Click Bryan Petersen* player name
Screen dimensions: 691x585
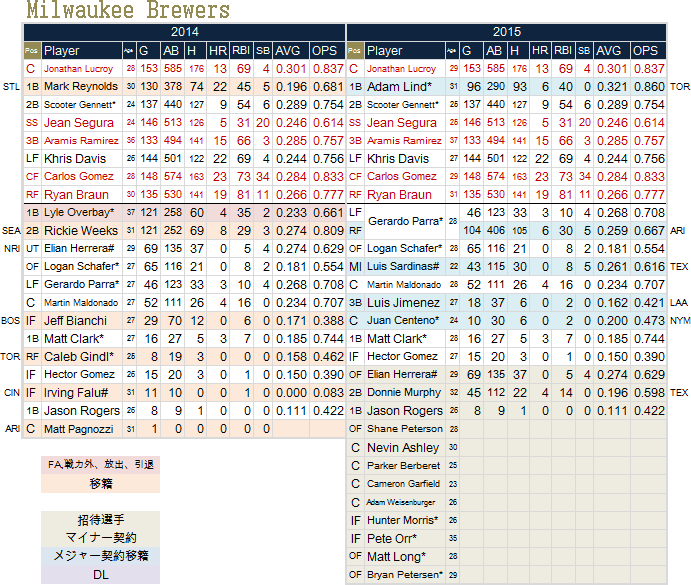coord(405,575)
